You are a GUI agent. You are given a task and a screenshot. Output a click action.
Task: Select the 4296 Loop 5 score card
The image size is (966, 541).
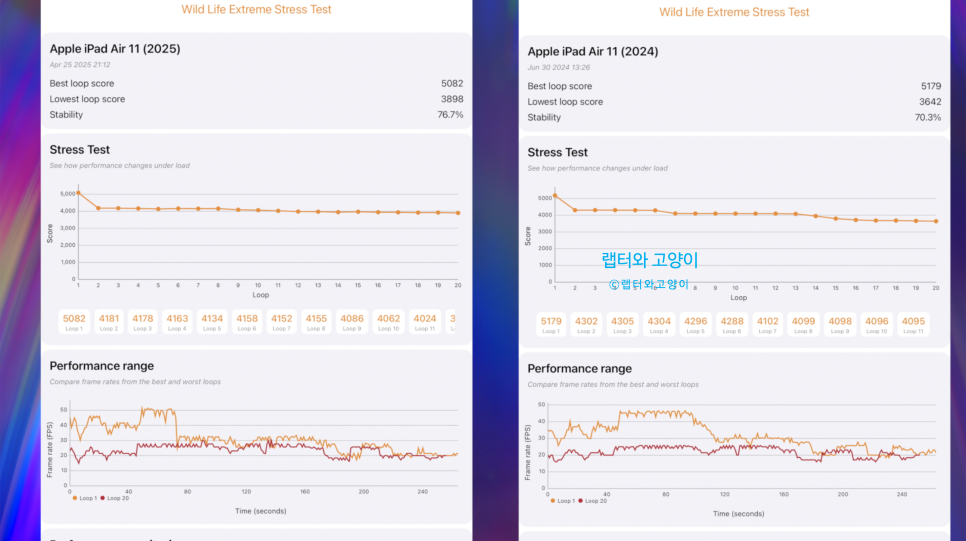click(696, 324)
